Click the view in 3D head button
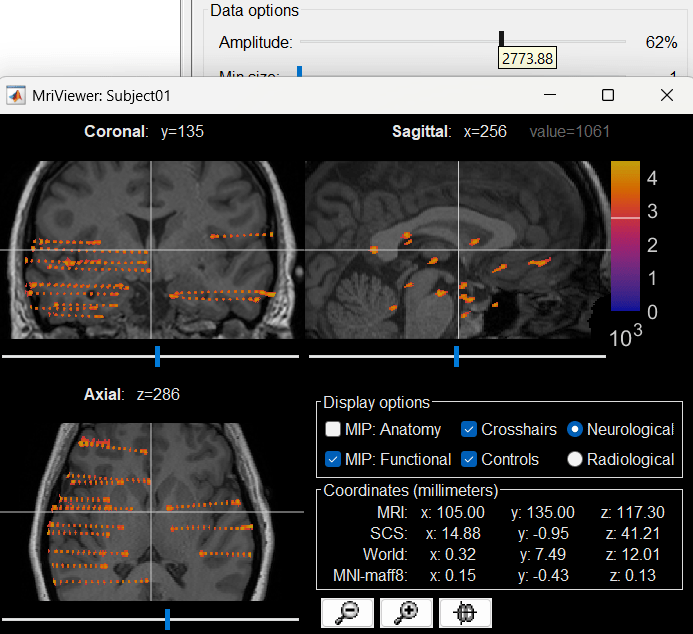This screenshot has height=634, width=693. (x=465, y=612)
